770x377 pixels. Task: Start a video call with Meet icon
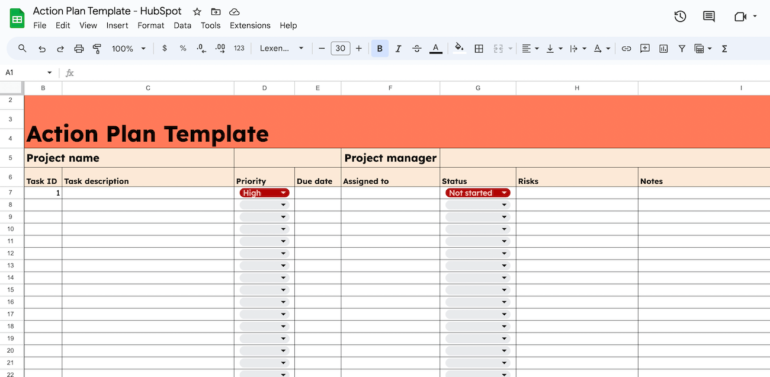[x=740, y=17]
